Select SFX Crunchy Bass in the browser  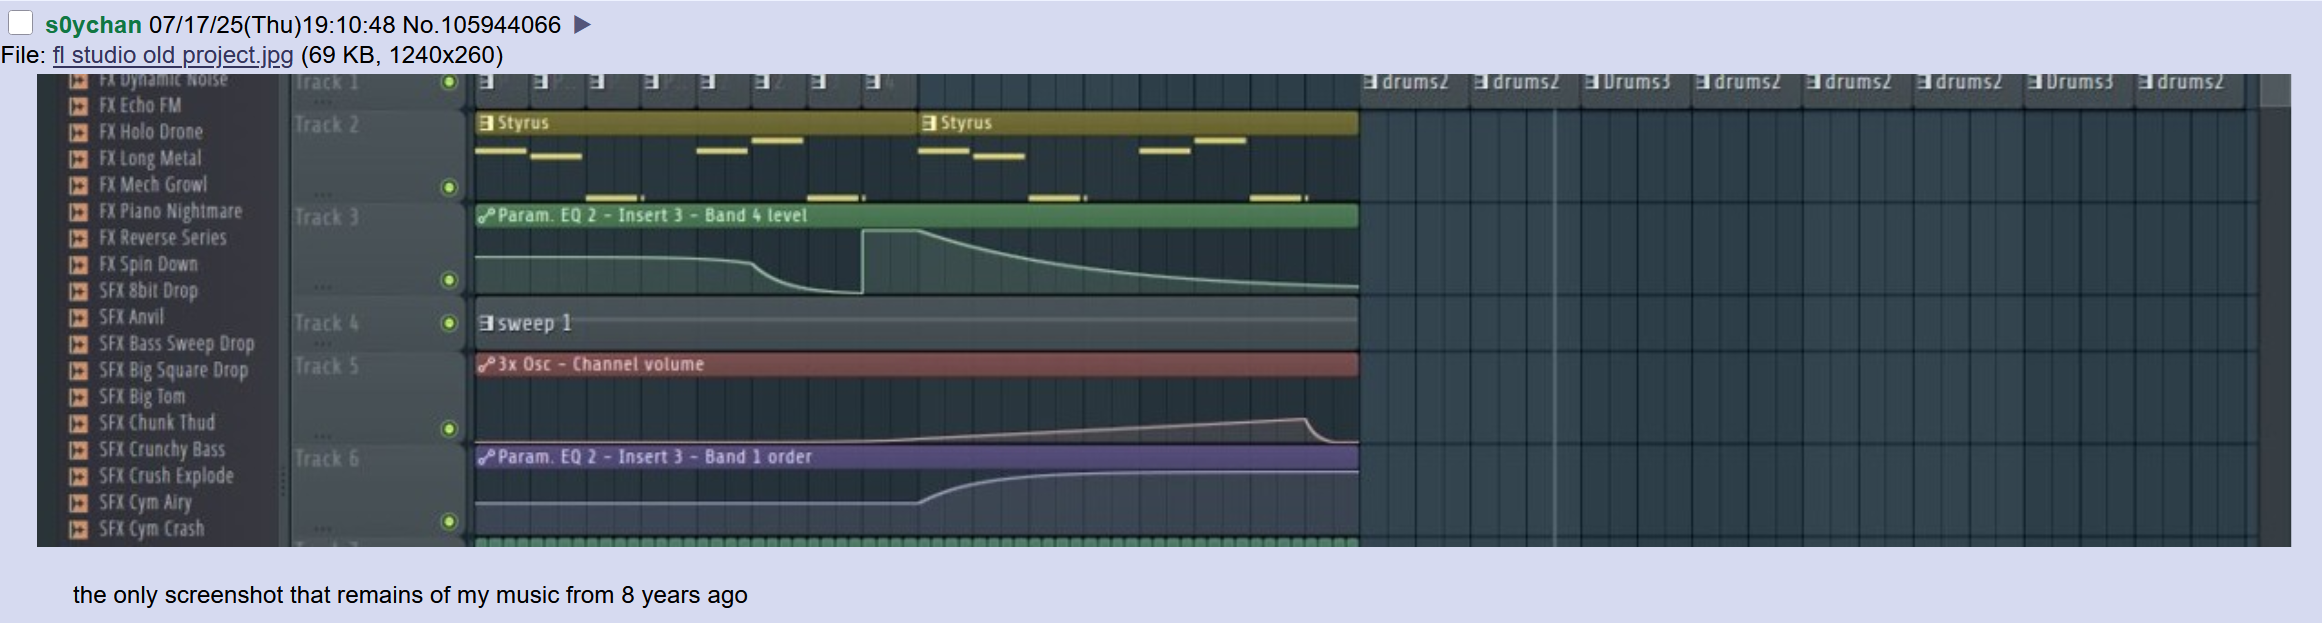coord(162,450)
